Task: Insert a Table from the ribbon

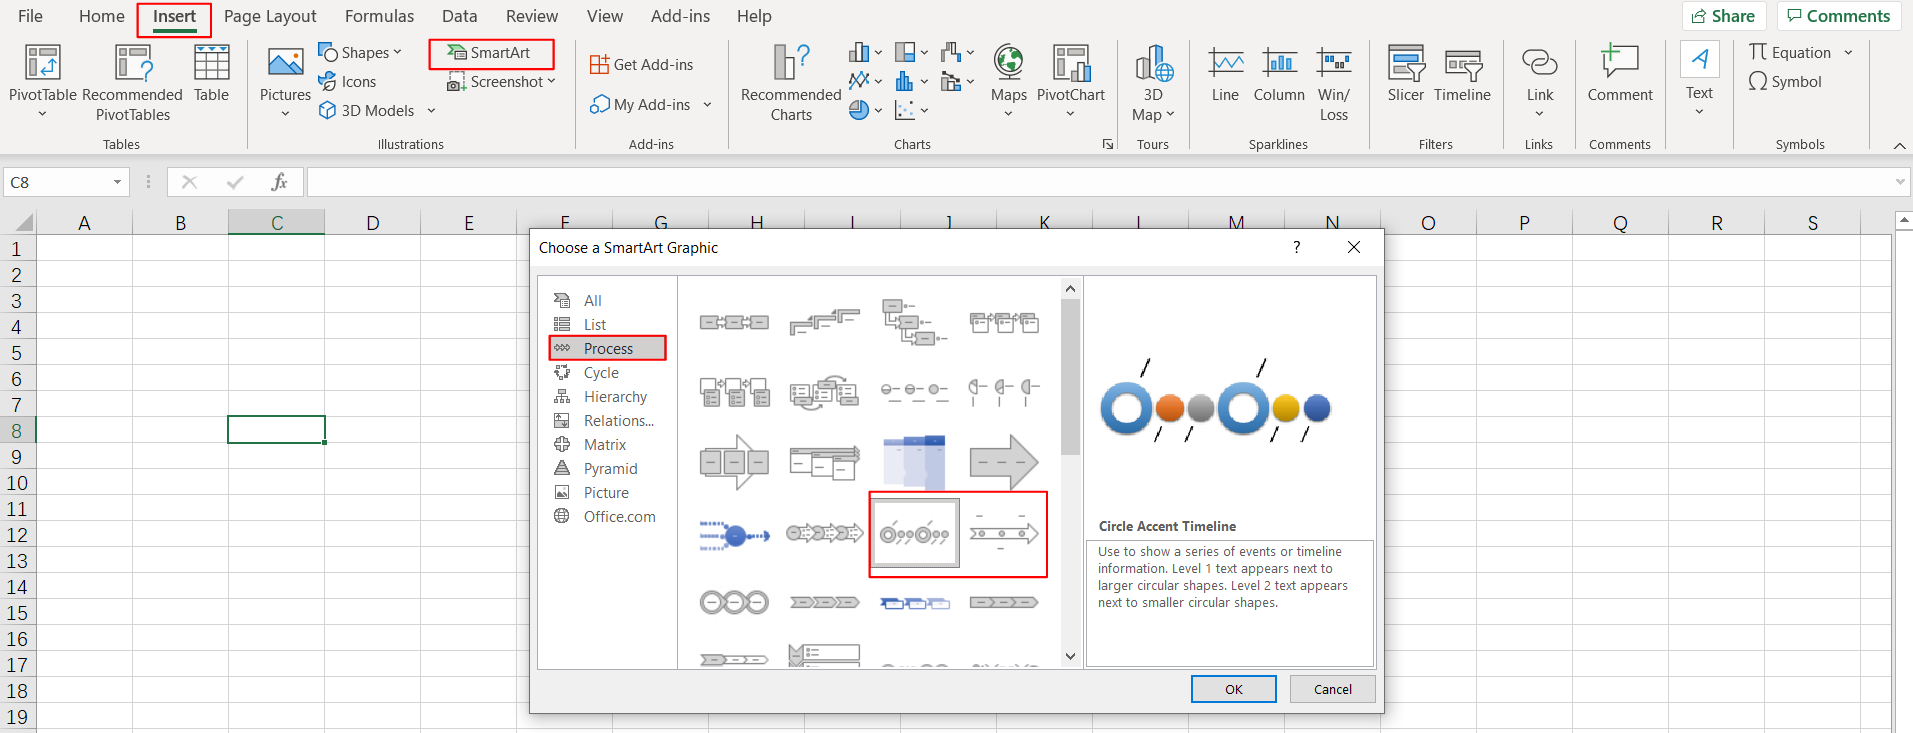Action: click(211, 74)
